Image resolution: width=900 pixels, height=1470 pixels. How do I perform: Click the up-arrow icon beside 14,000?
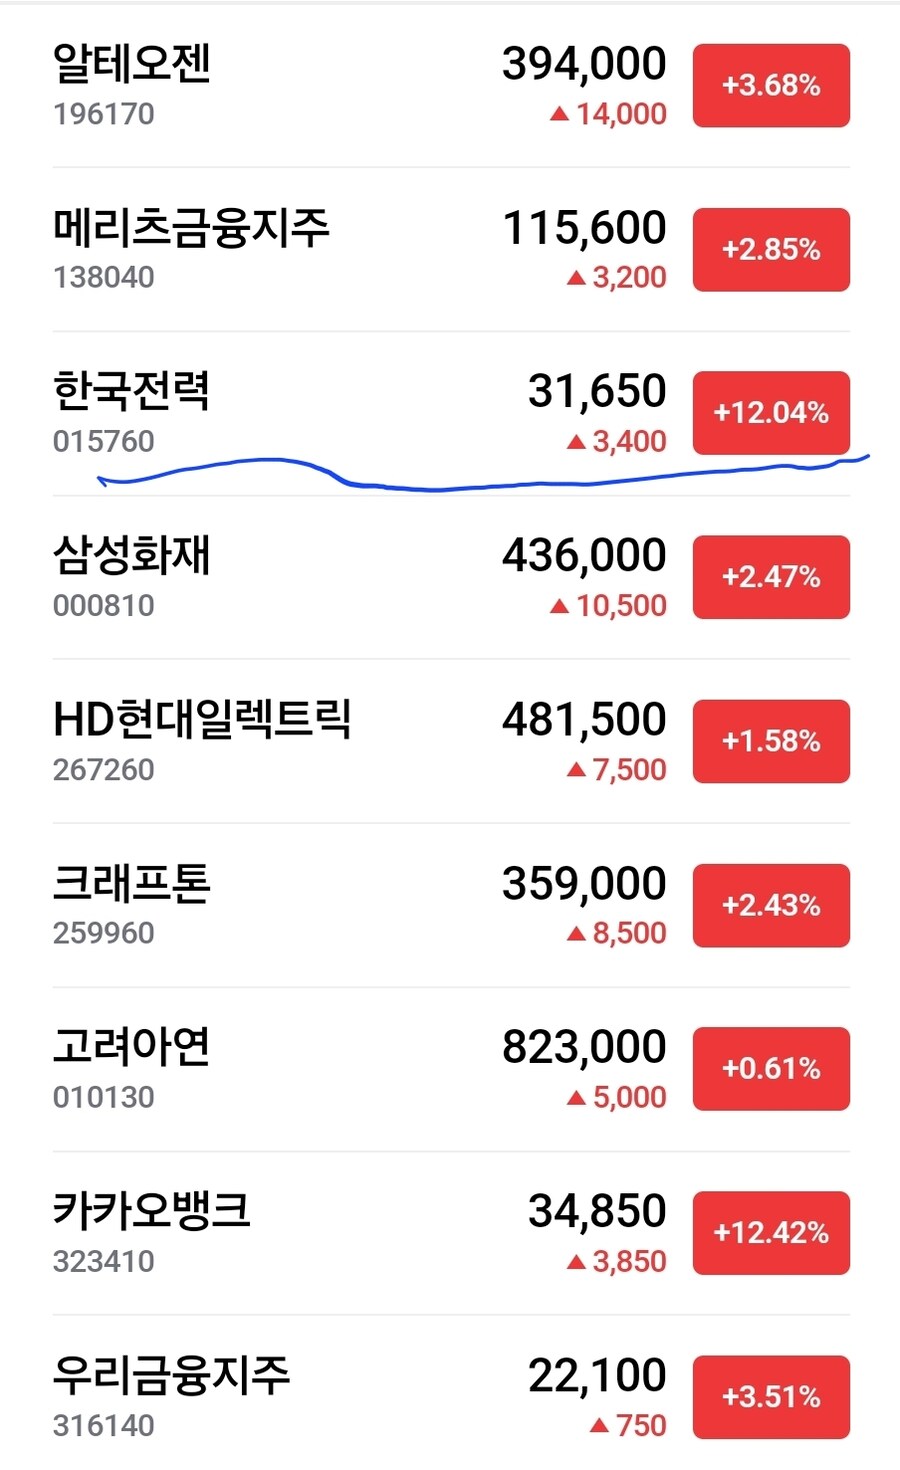[559, 115]
